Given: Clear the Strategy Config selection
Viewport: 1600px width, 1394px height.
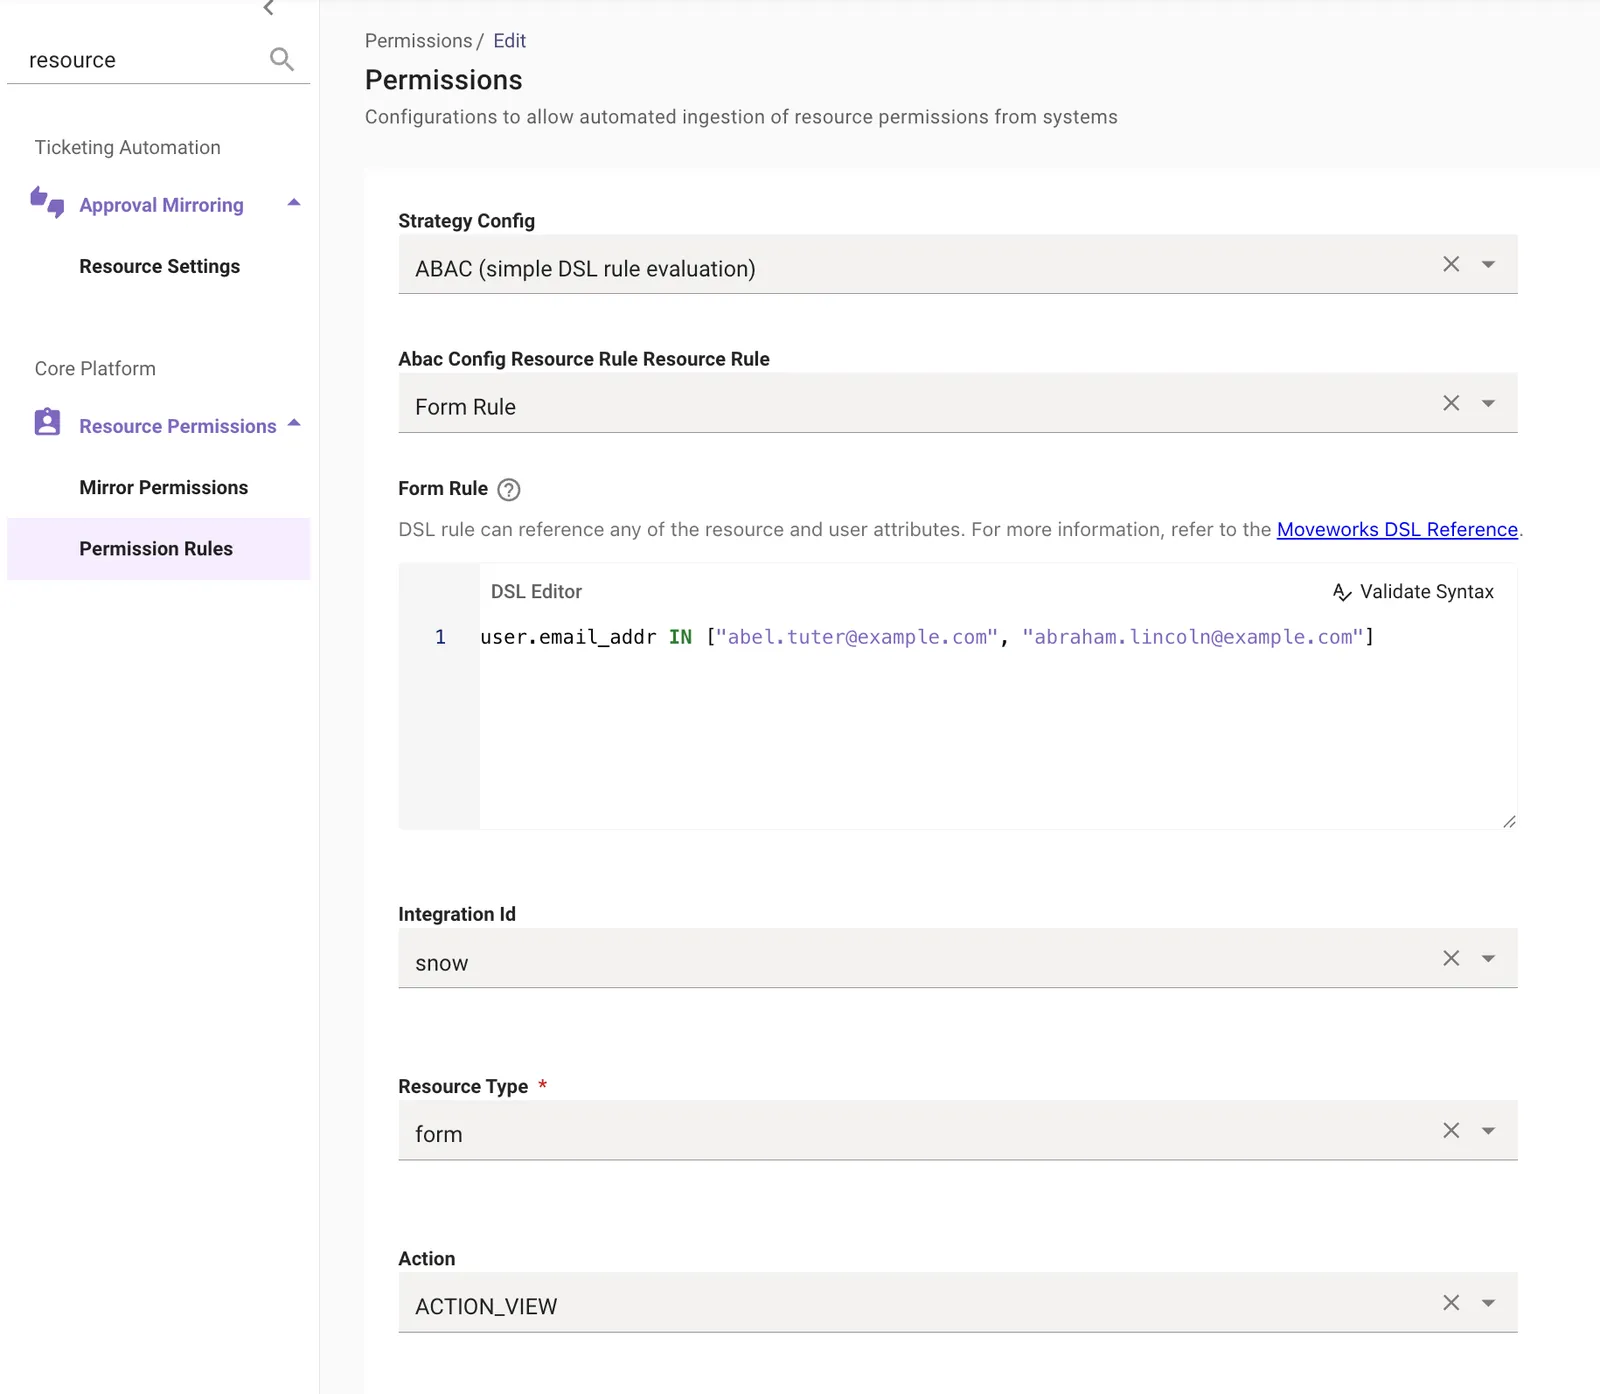Looking at the screenshot, I should coord(1451,264).
